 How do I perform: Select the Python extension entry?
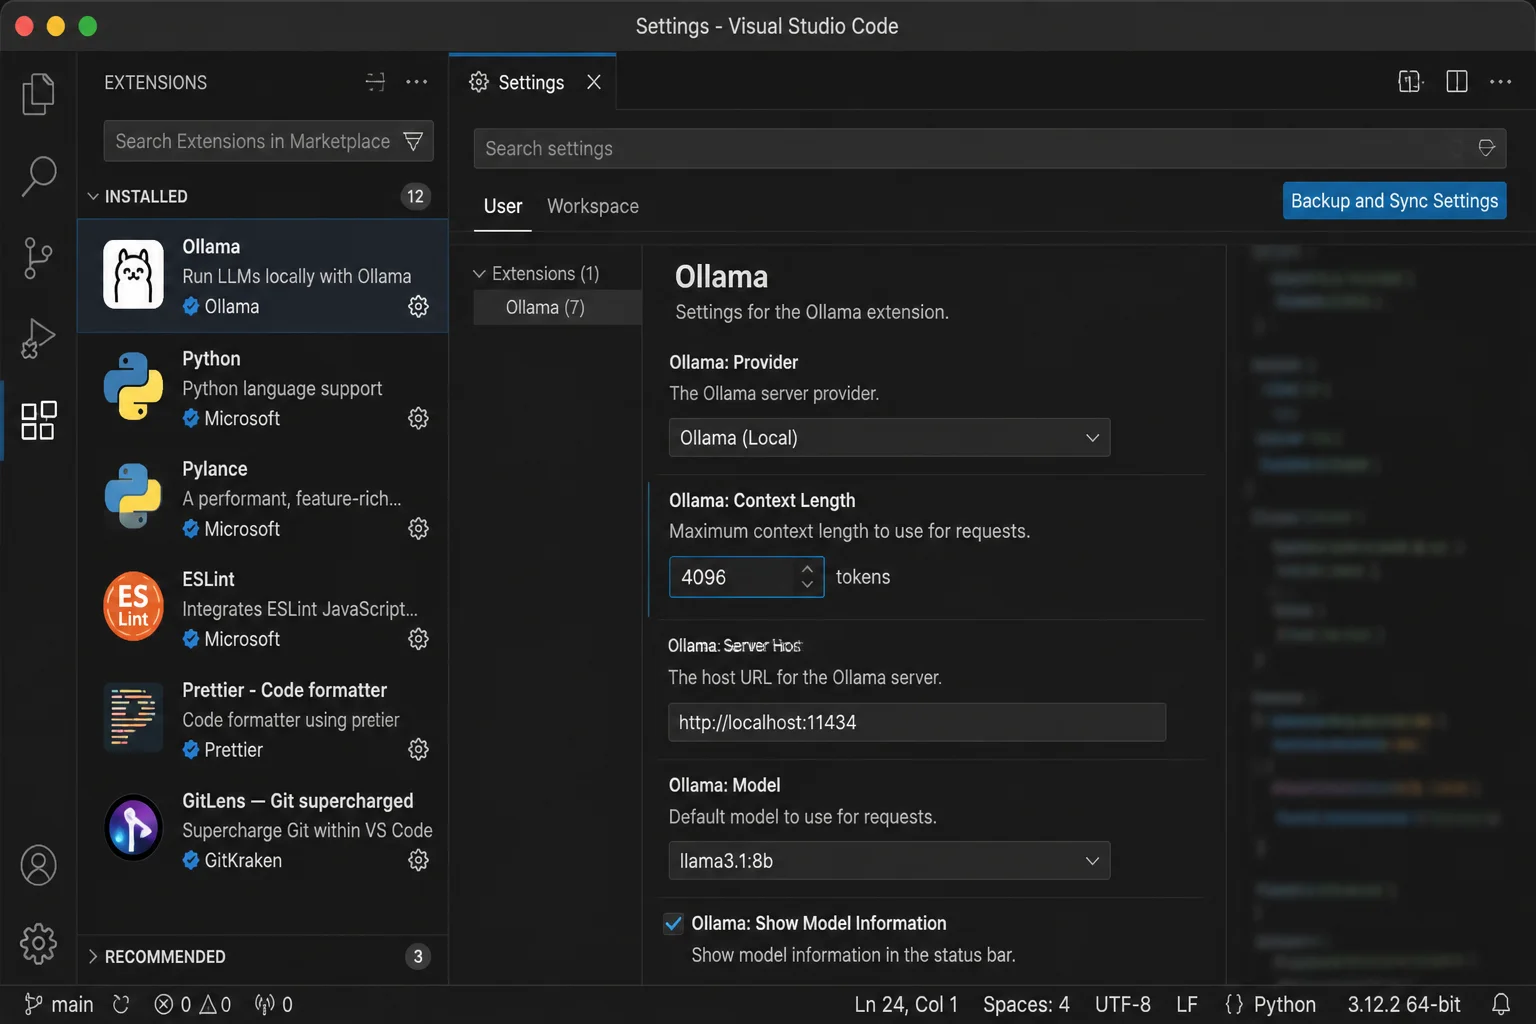click(x=262, y=388)
